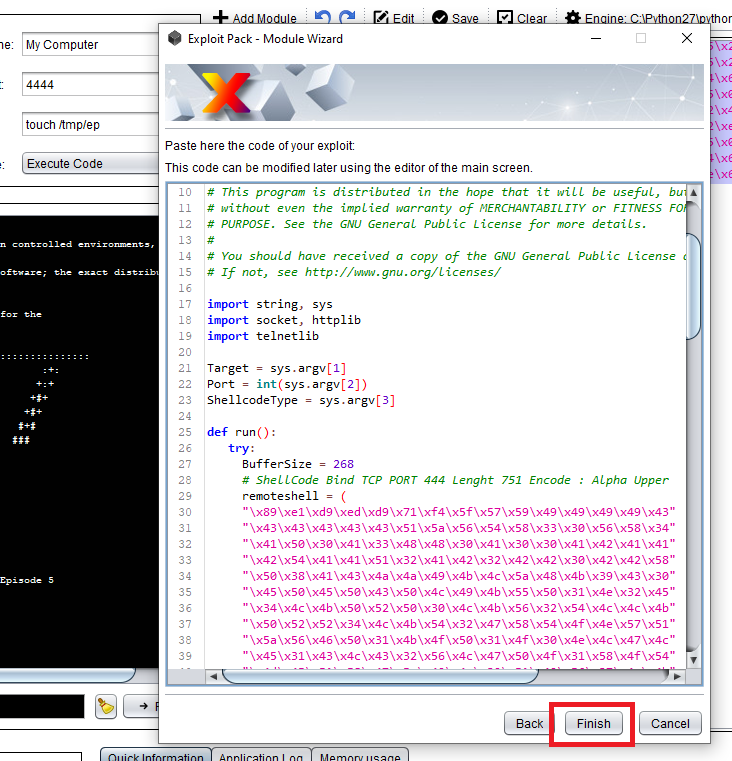Switch to Application Log tab

tap(261, 755)
